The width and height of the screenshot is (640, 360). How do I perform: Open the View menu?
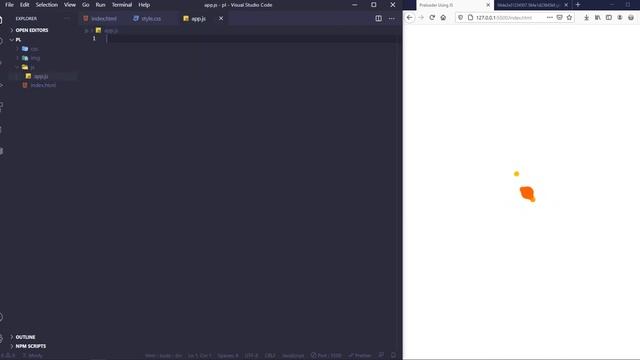(x=70, y=5)
